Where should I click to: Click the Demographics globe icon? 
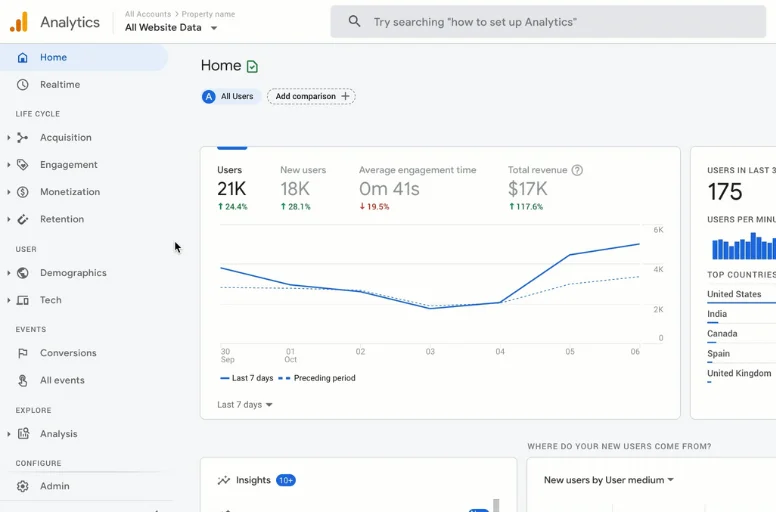tap(23, 273)
